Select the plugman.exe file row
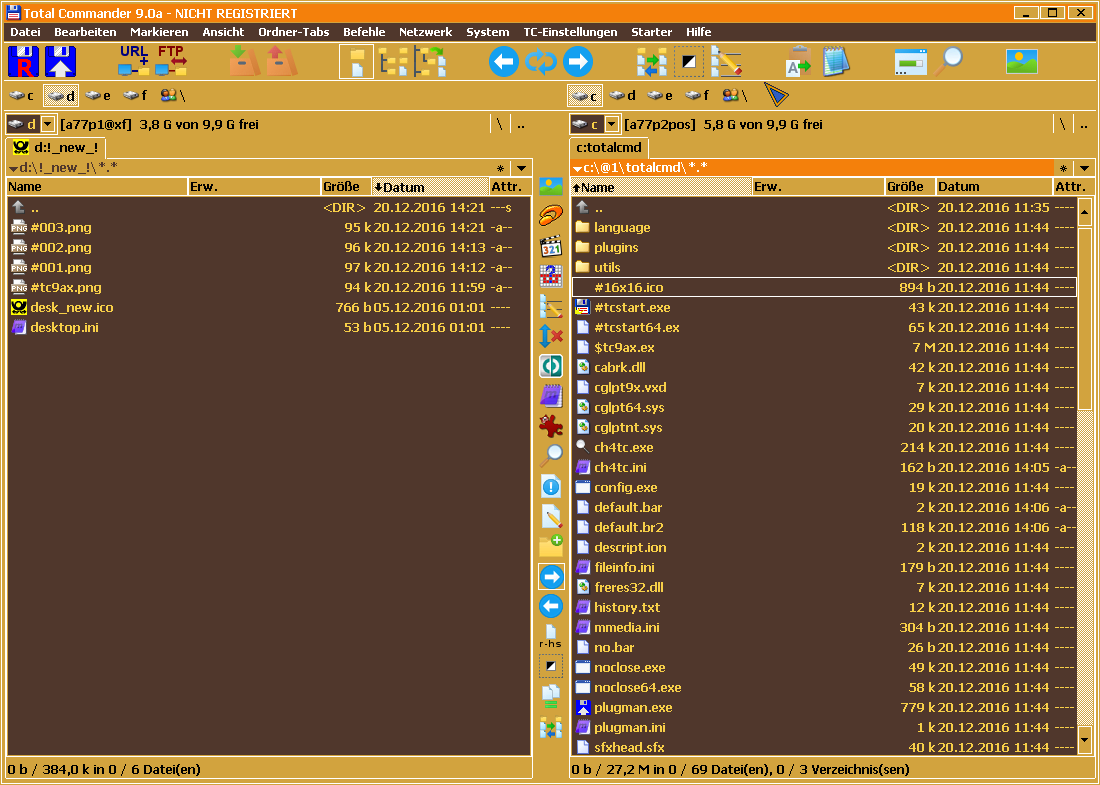Screen dimensions: 1100x785 click(x=824, y=707)
